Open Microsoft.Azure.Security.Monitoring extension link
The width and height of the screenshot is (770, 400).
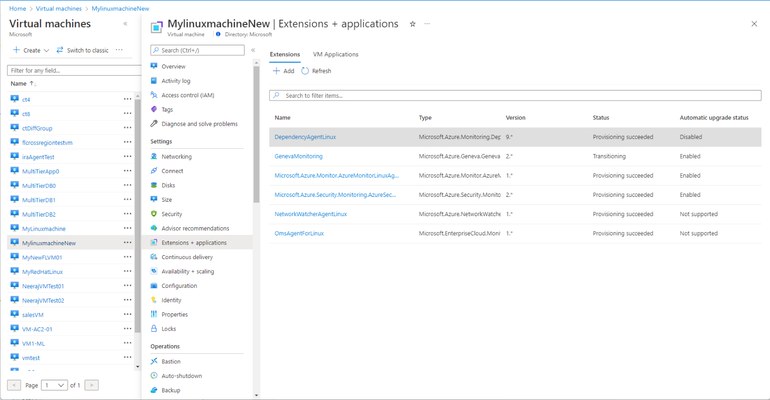pos(335,195)
